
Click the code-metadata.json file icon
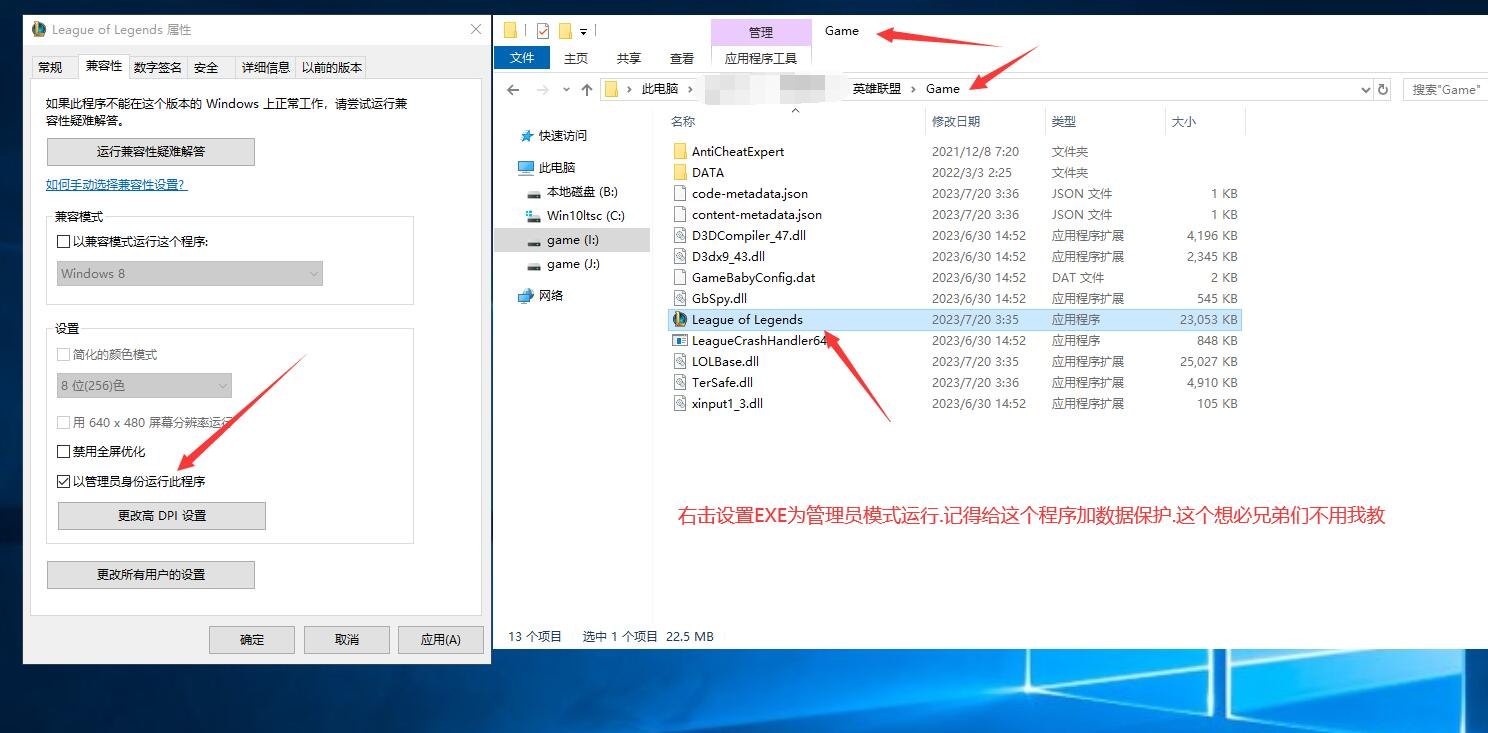click(x=680, y=193)
